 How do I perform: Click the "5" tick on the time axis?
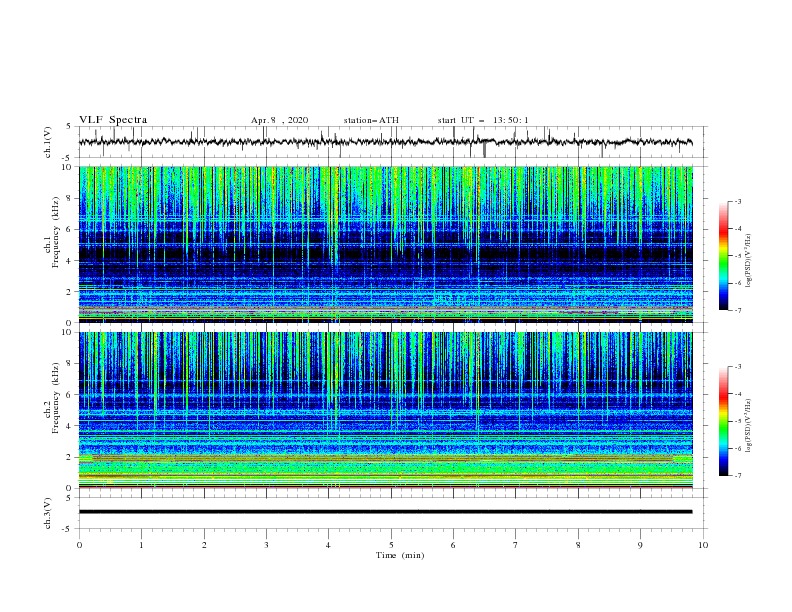pyautogui.click(x=391, y=545)
